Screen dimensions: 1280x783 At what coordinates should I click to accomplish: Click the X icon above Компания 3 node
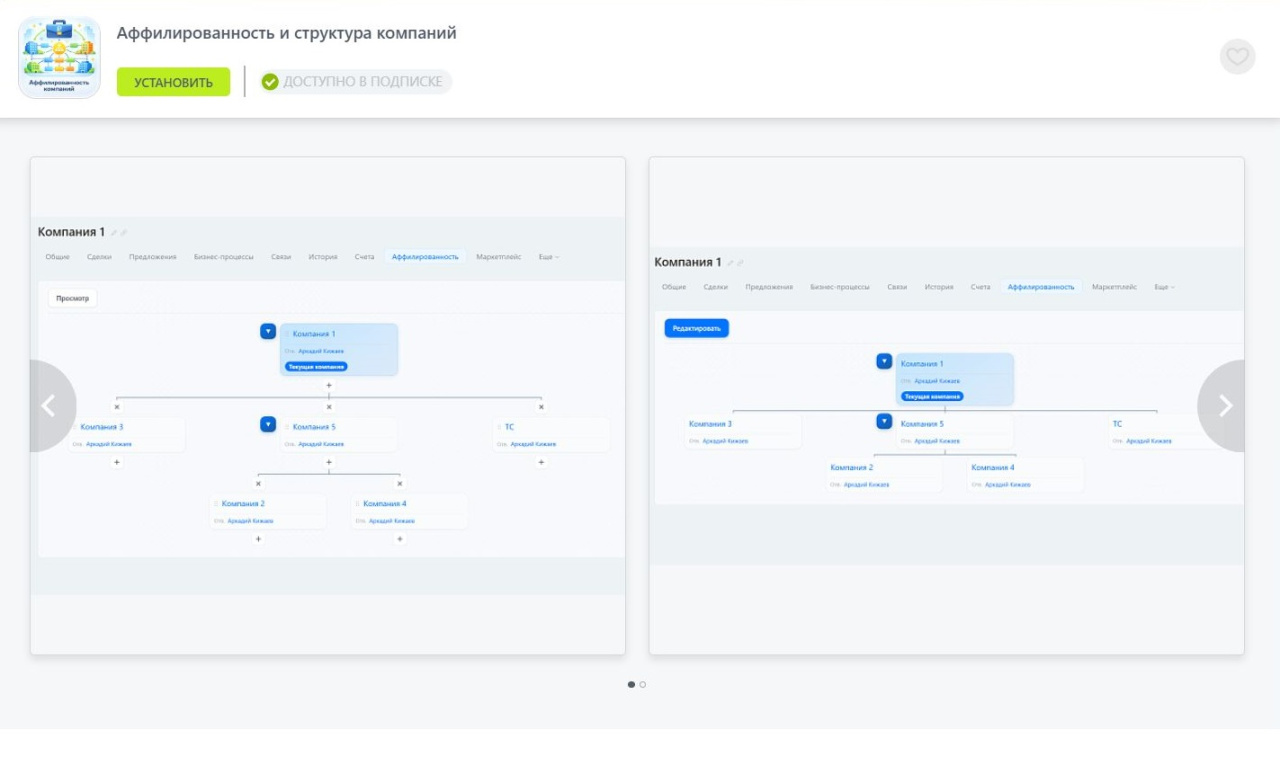click(117, 407)
